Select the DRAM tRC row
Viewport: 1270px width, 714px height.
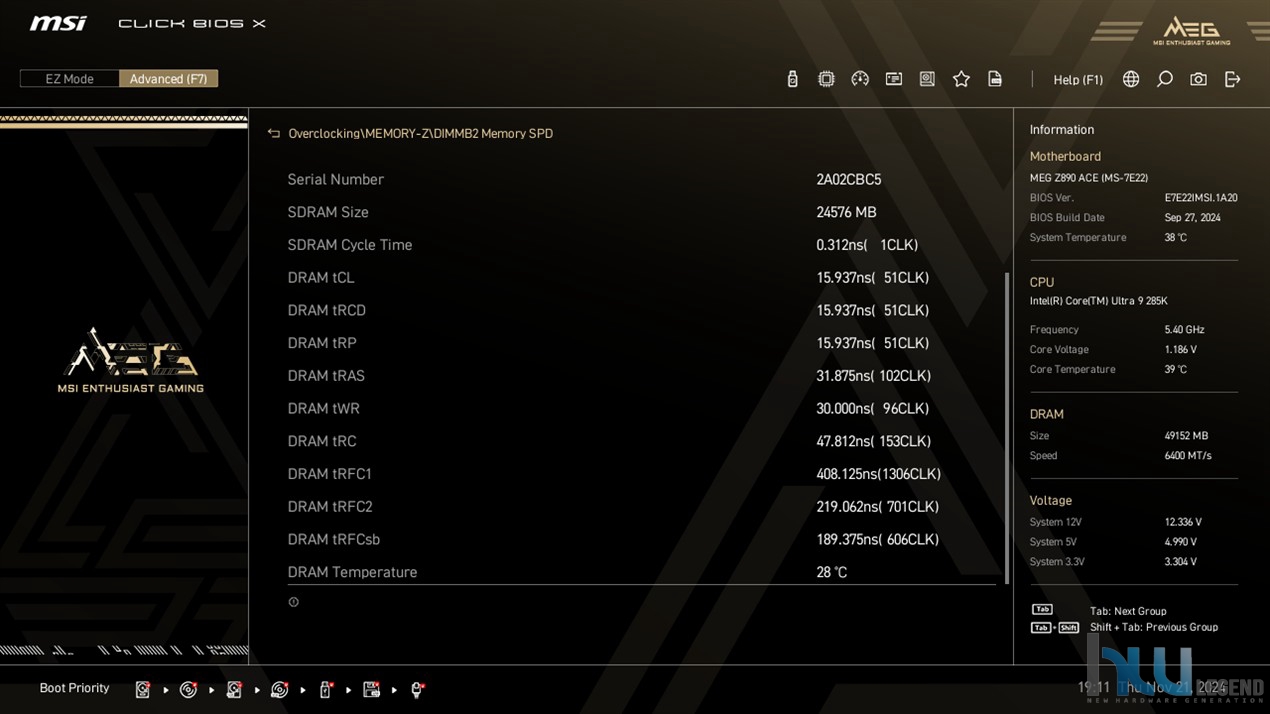tap(641, 441)
